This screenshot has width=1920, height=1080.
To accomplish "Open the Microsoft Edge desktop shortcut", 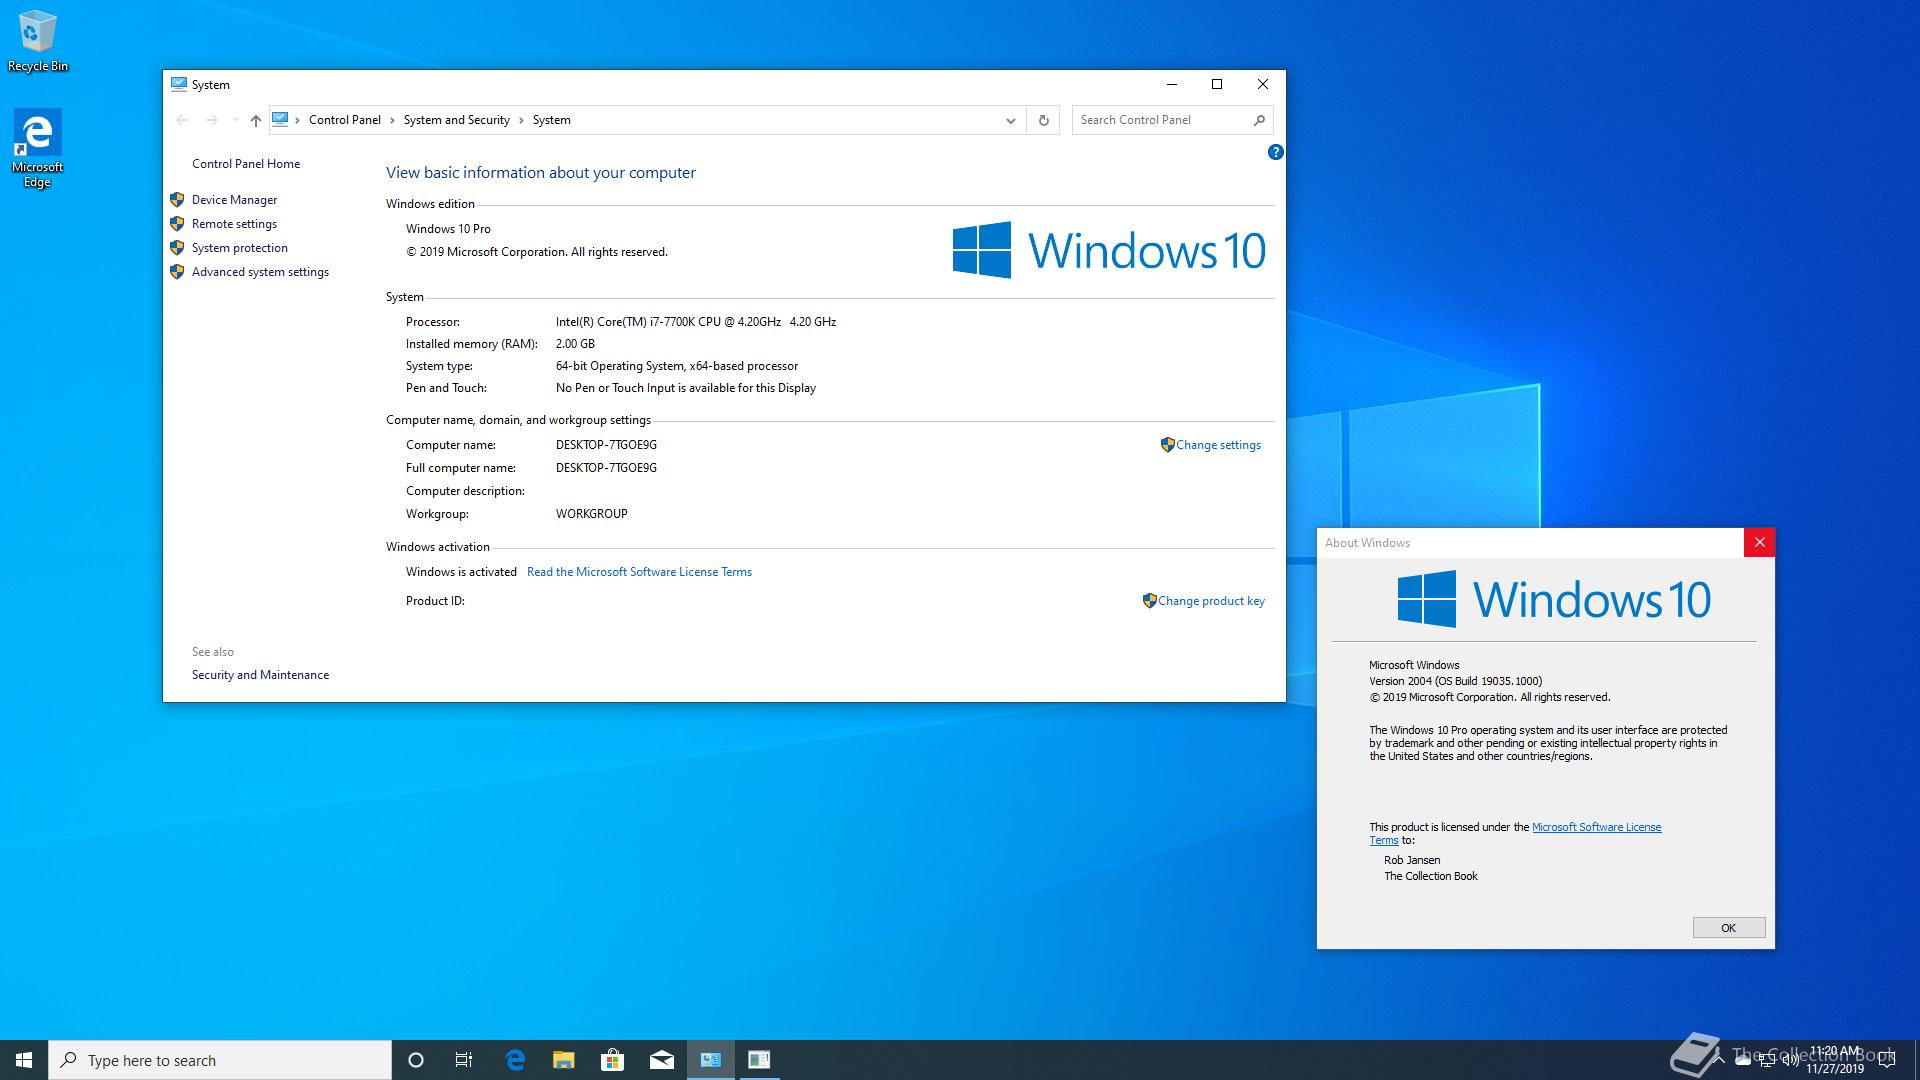I will coord(37,148).
